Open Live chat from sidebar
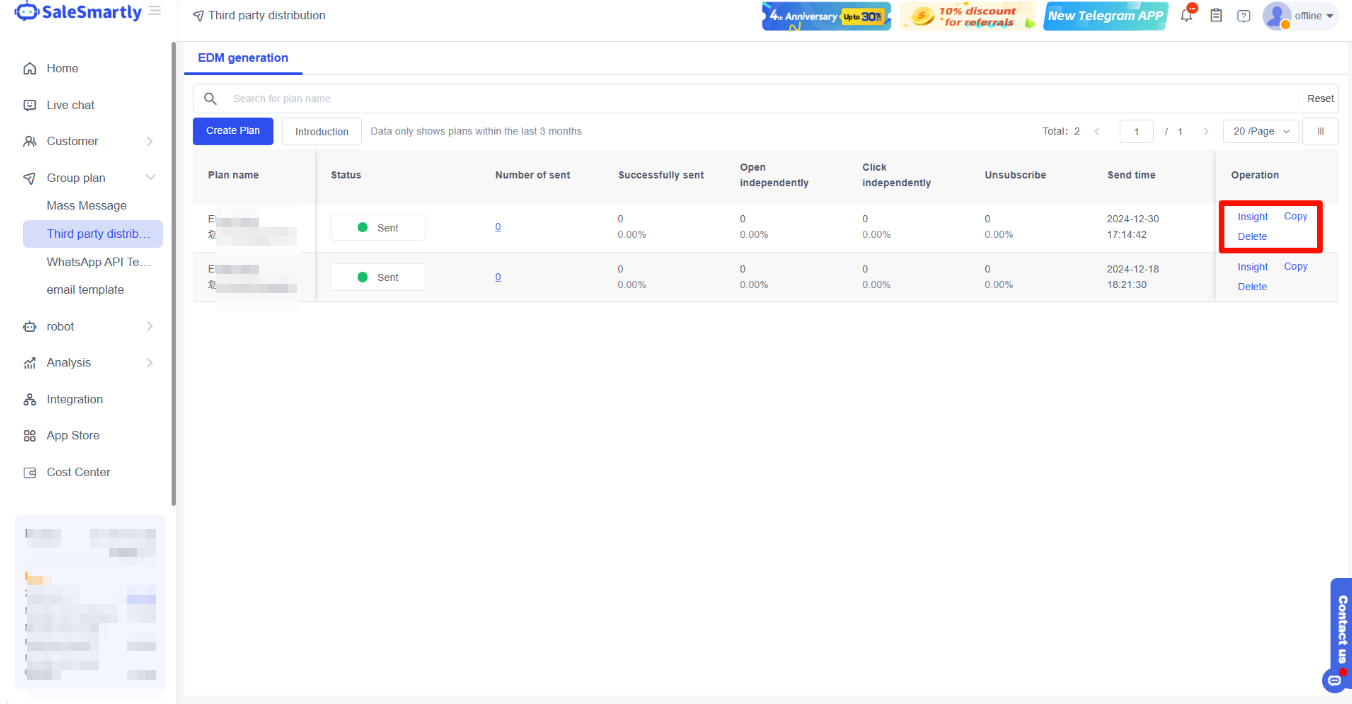Viewport: 1352px width, 704px height. coord(70,105)
